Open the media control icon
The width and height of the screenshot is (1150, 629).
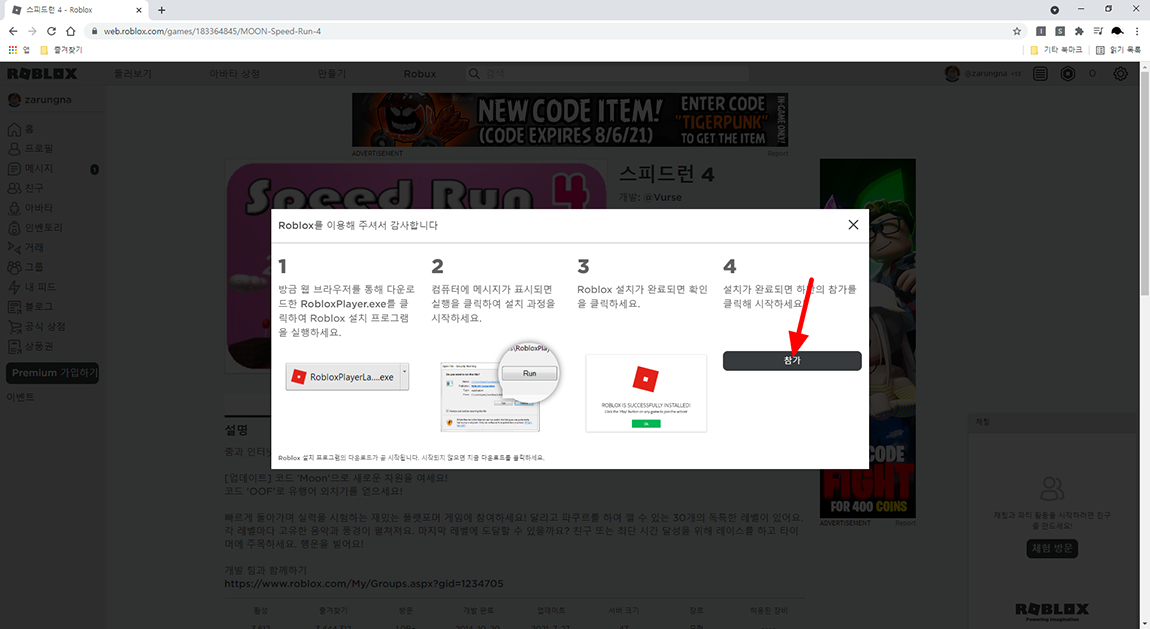tap(1098, 31)
